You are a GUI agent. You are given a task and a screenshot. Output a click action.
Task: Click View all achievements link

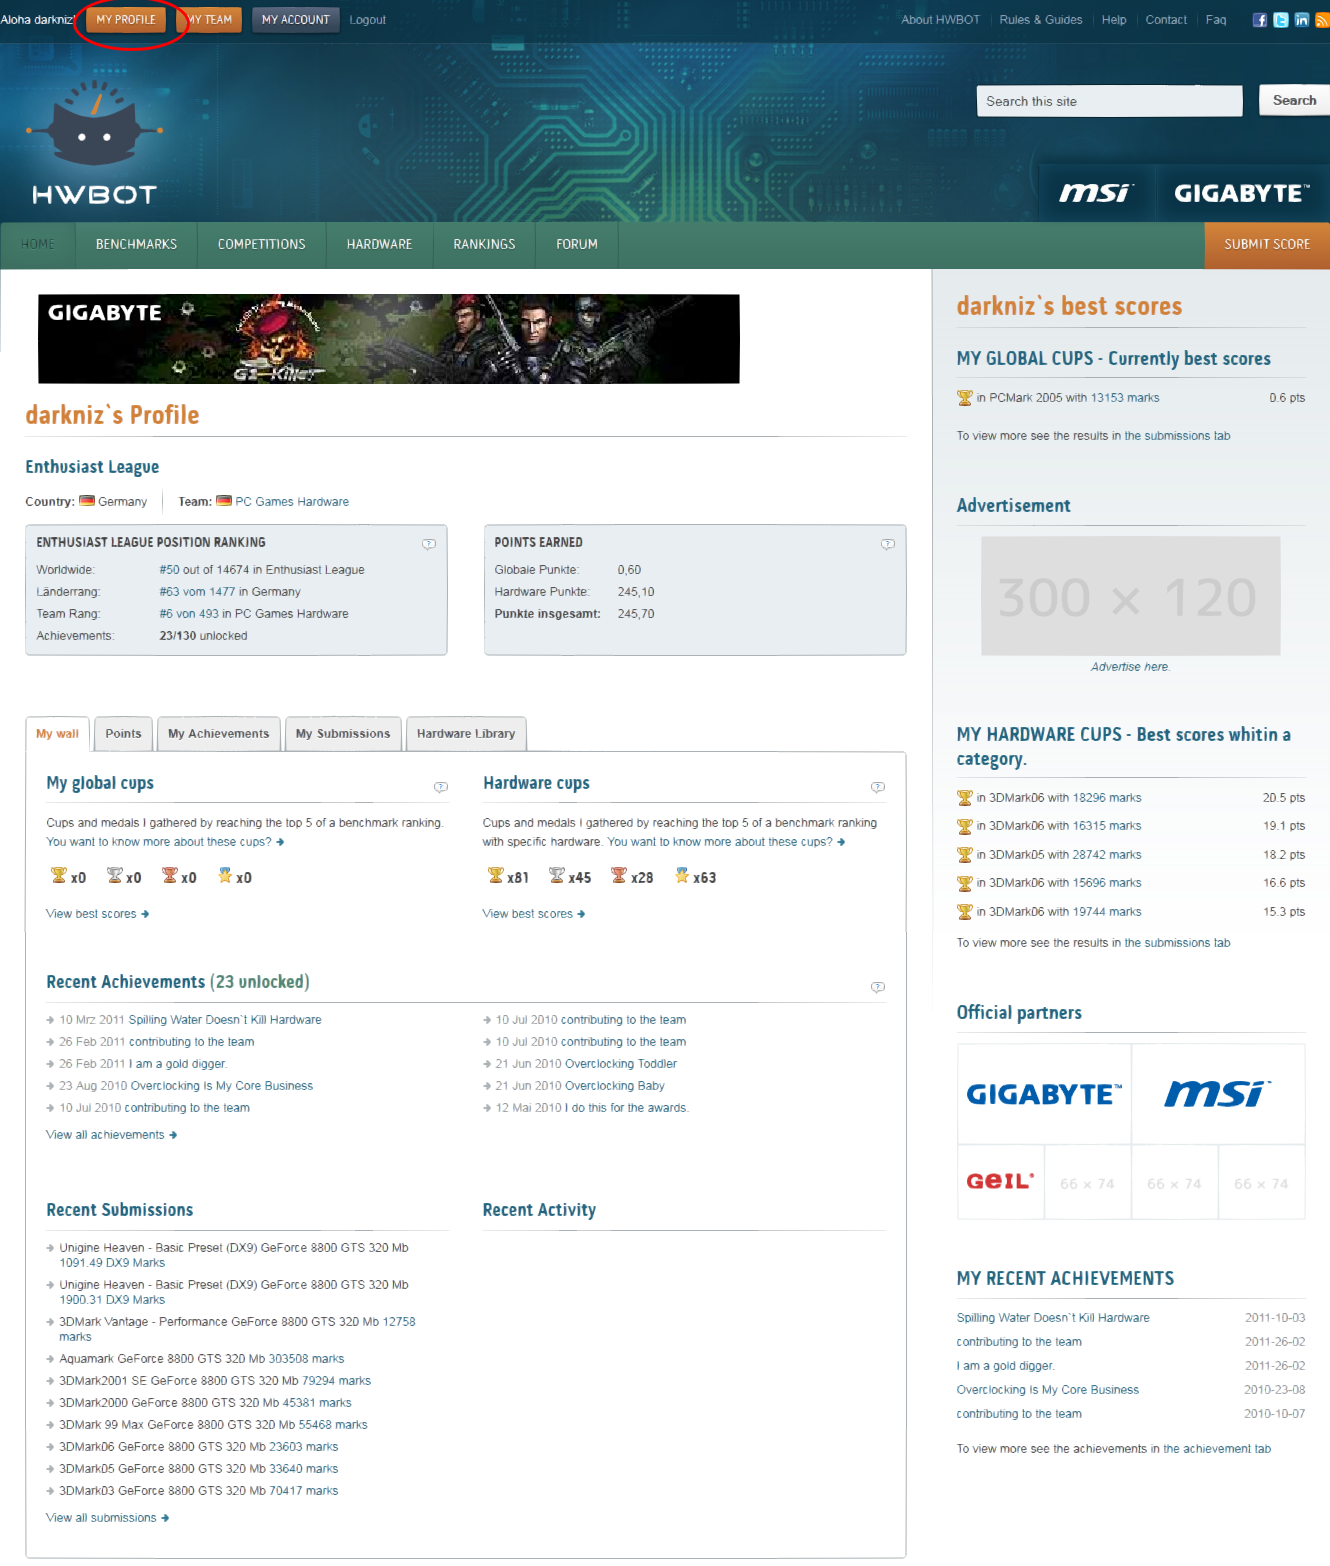click(111, 1135)
